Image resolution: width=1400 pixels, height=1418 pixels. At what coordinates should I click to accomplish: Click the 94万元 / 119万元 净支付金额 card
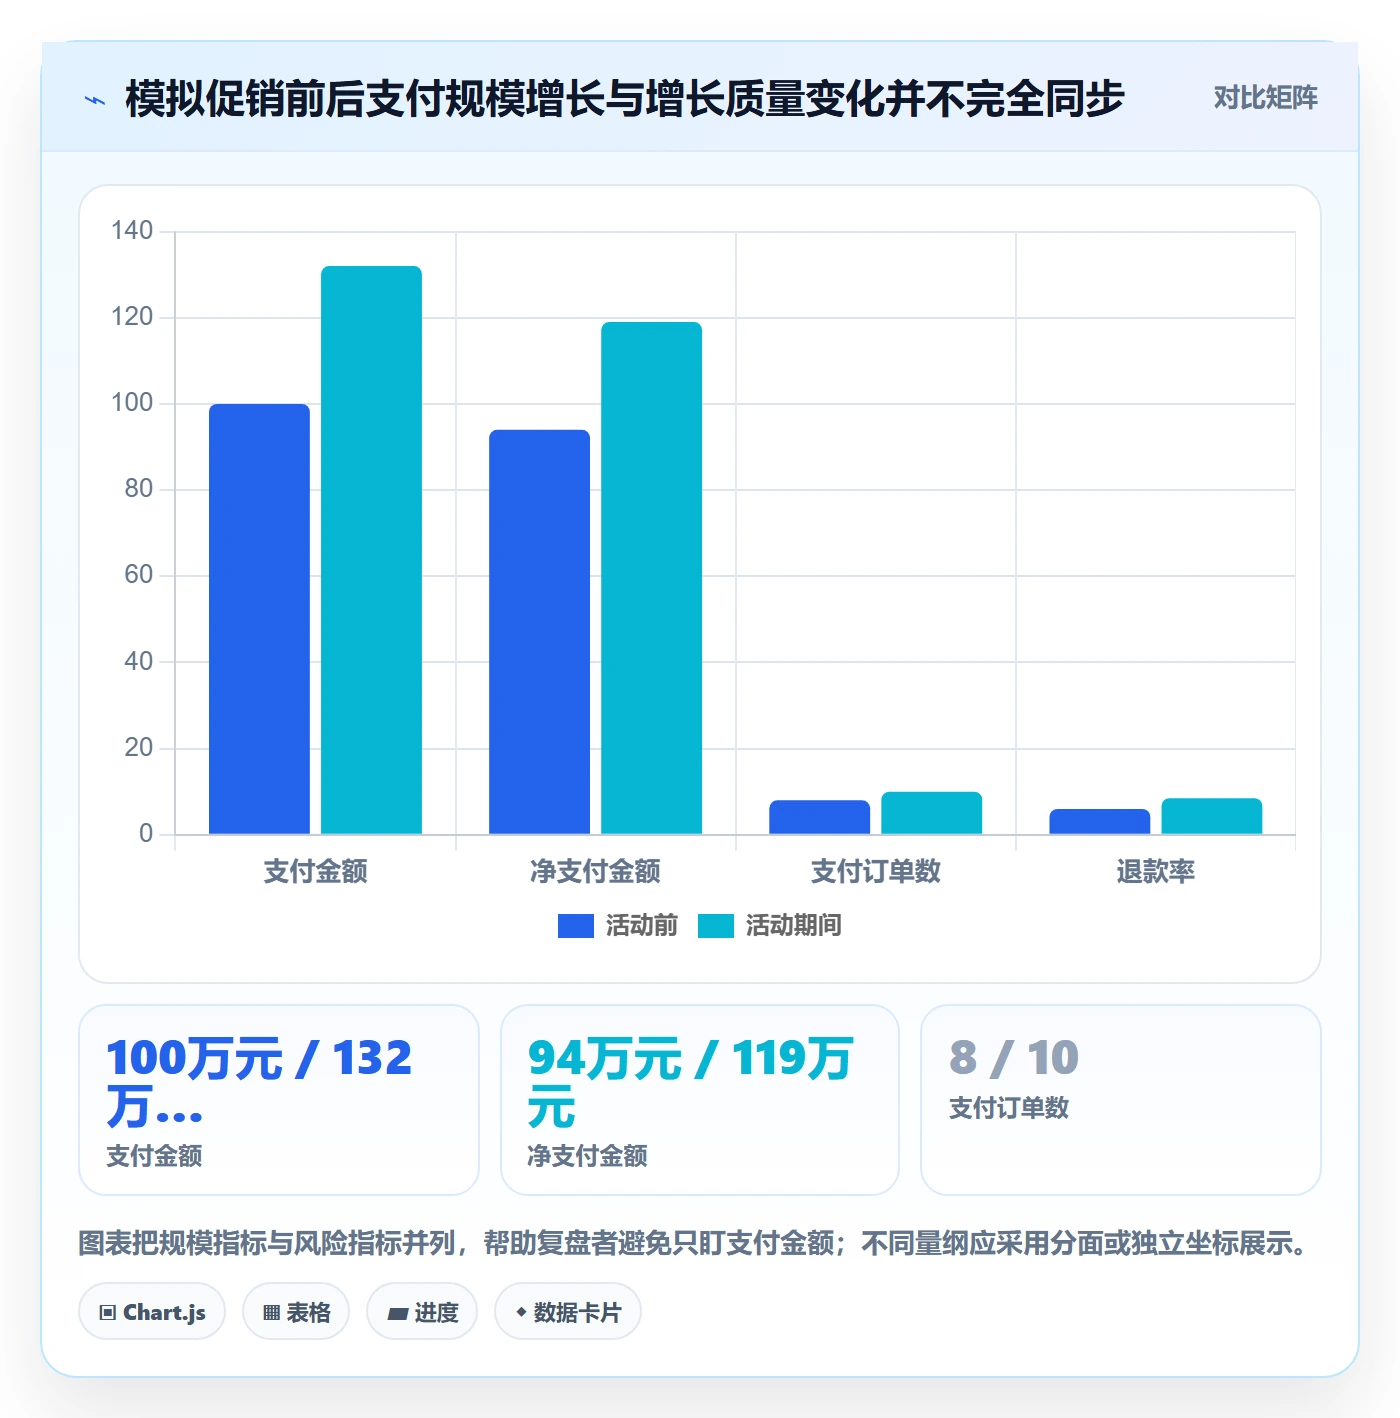(700, 1100)
